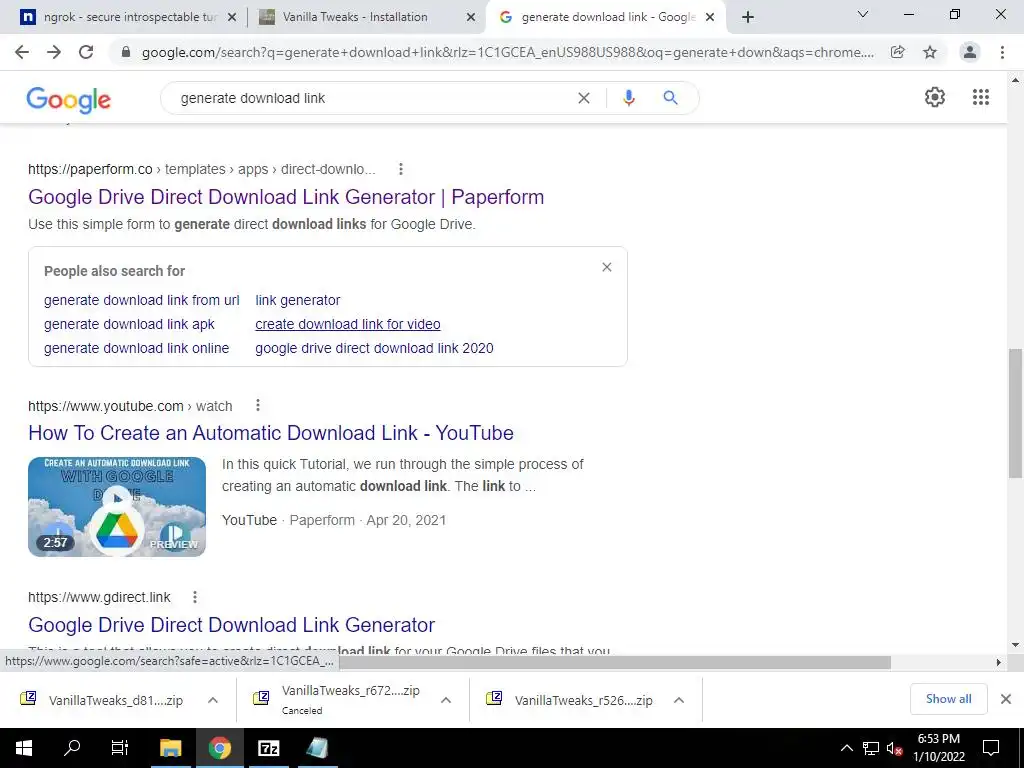Search generate download link online
Image resolution: width=1024 pixels, height=768 pixels.
pyautogui.click(x=136, y=348)
